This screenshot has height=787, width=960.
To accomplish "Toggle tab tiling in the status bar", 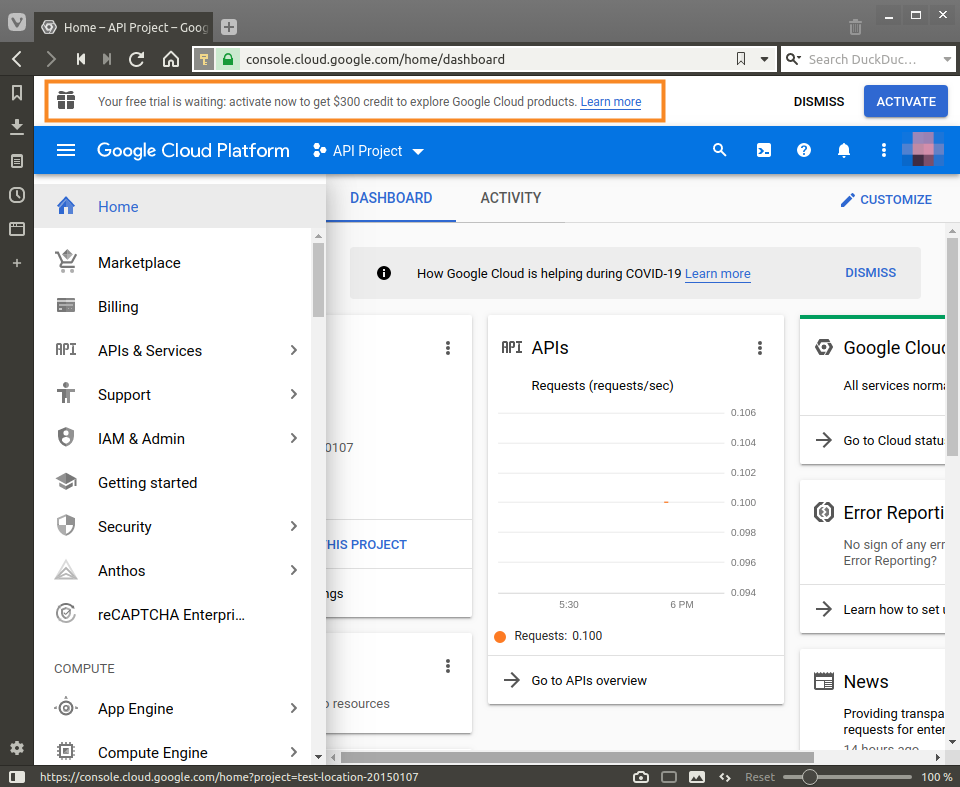I will click(669, 777).
